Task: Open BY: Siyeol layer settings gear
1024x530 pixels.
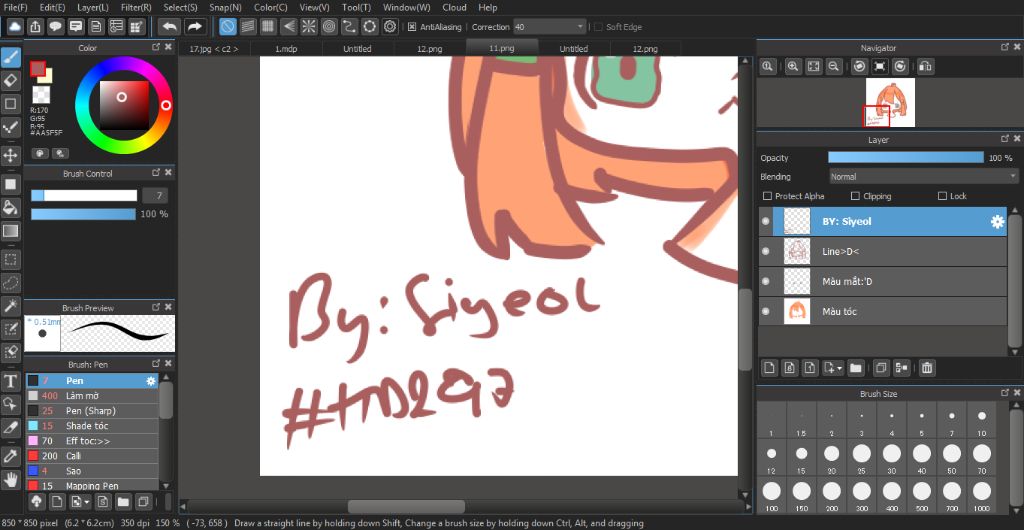Action: (x=997, y=222)
